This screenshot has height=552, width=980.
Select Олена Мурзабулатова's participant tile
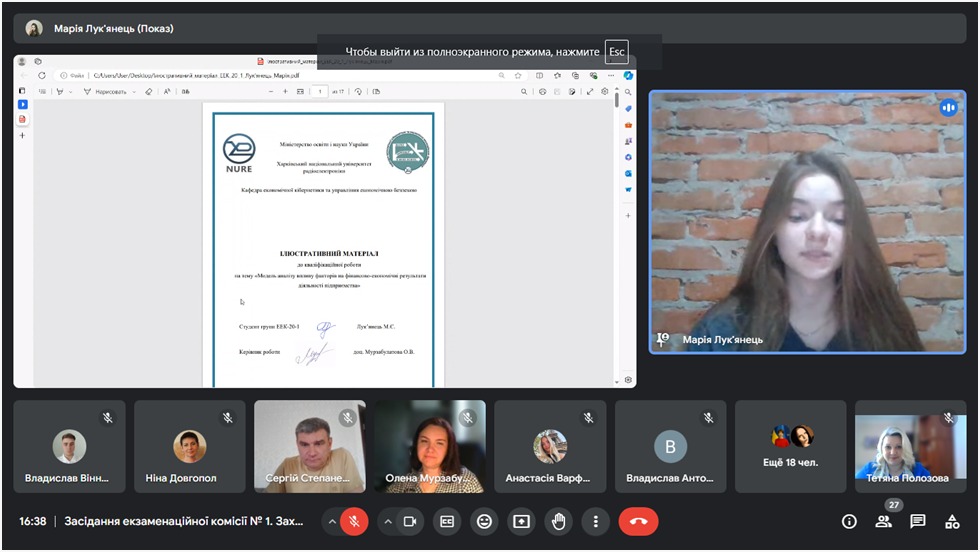pyautogui.click(x=429, y=446)
